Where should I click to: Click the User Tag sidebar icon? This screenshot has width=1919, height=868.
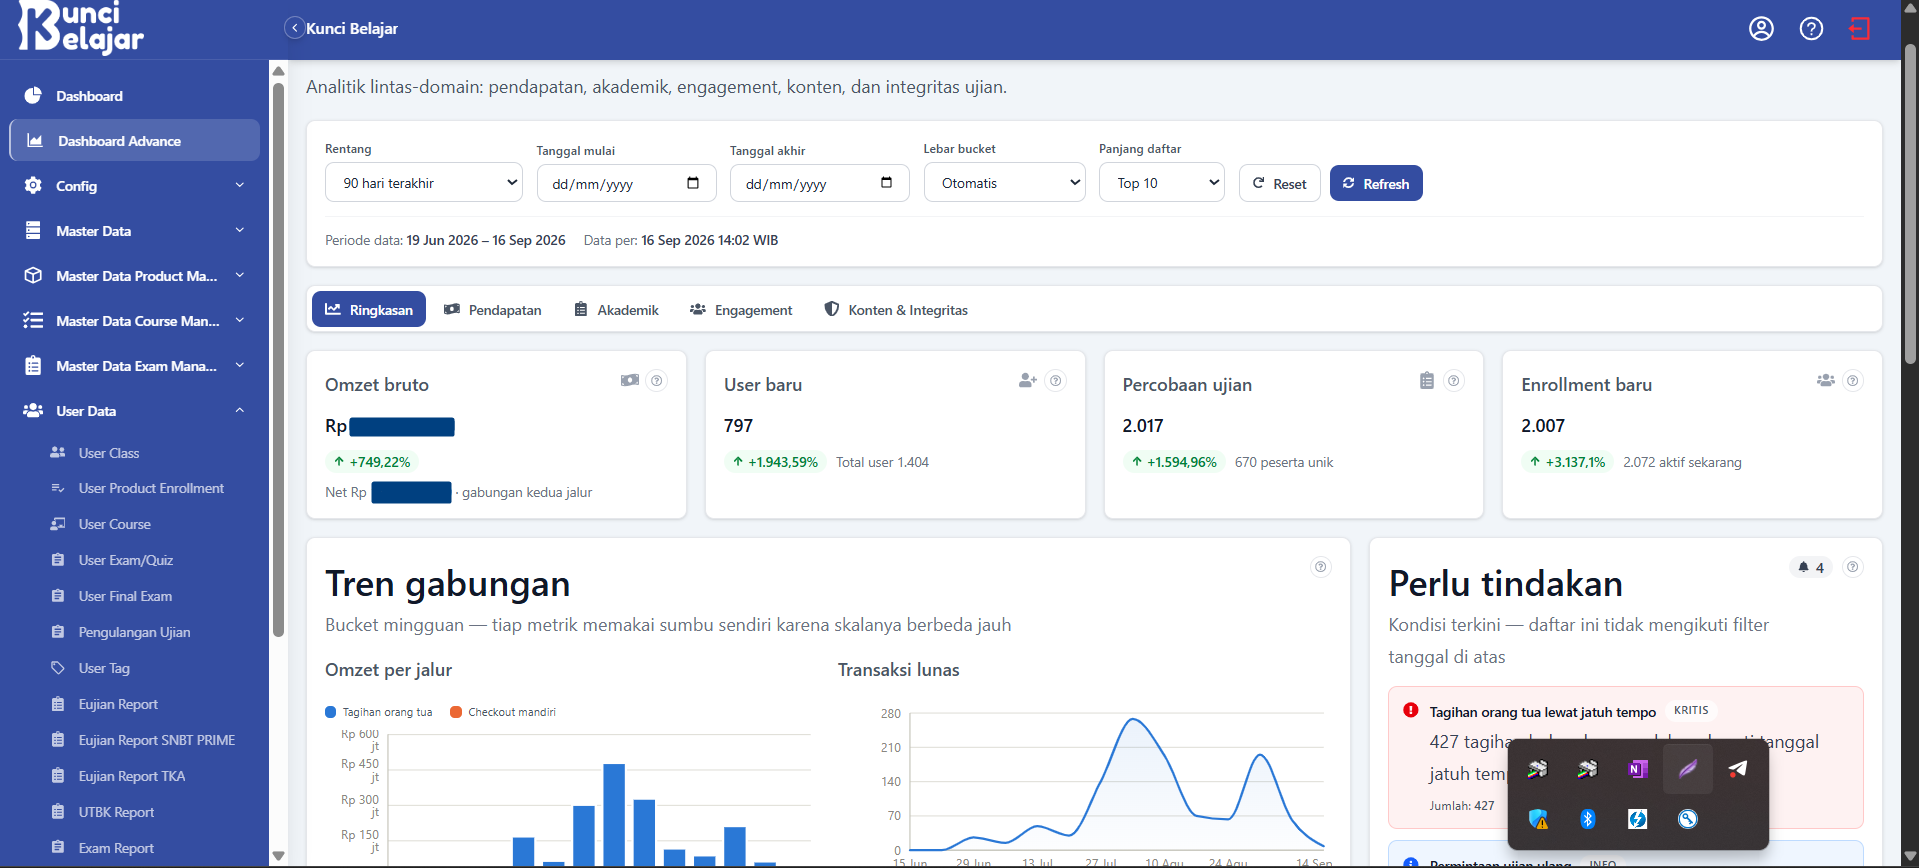[58, 668]
